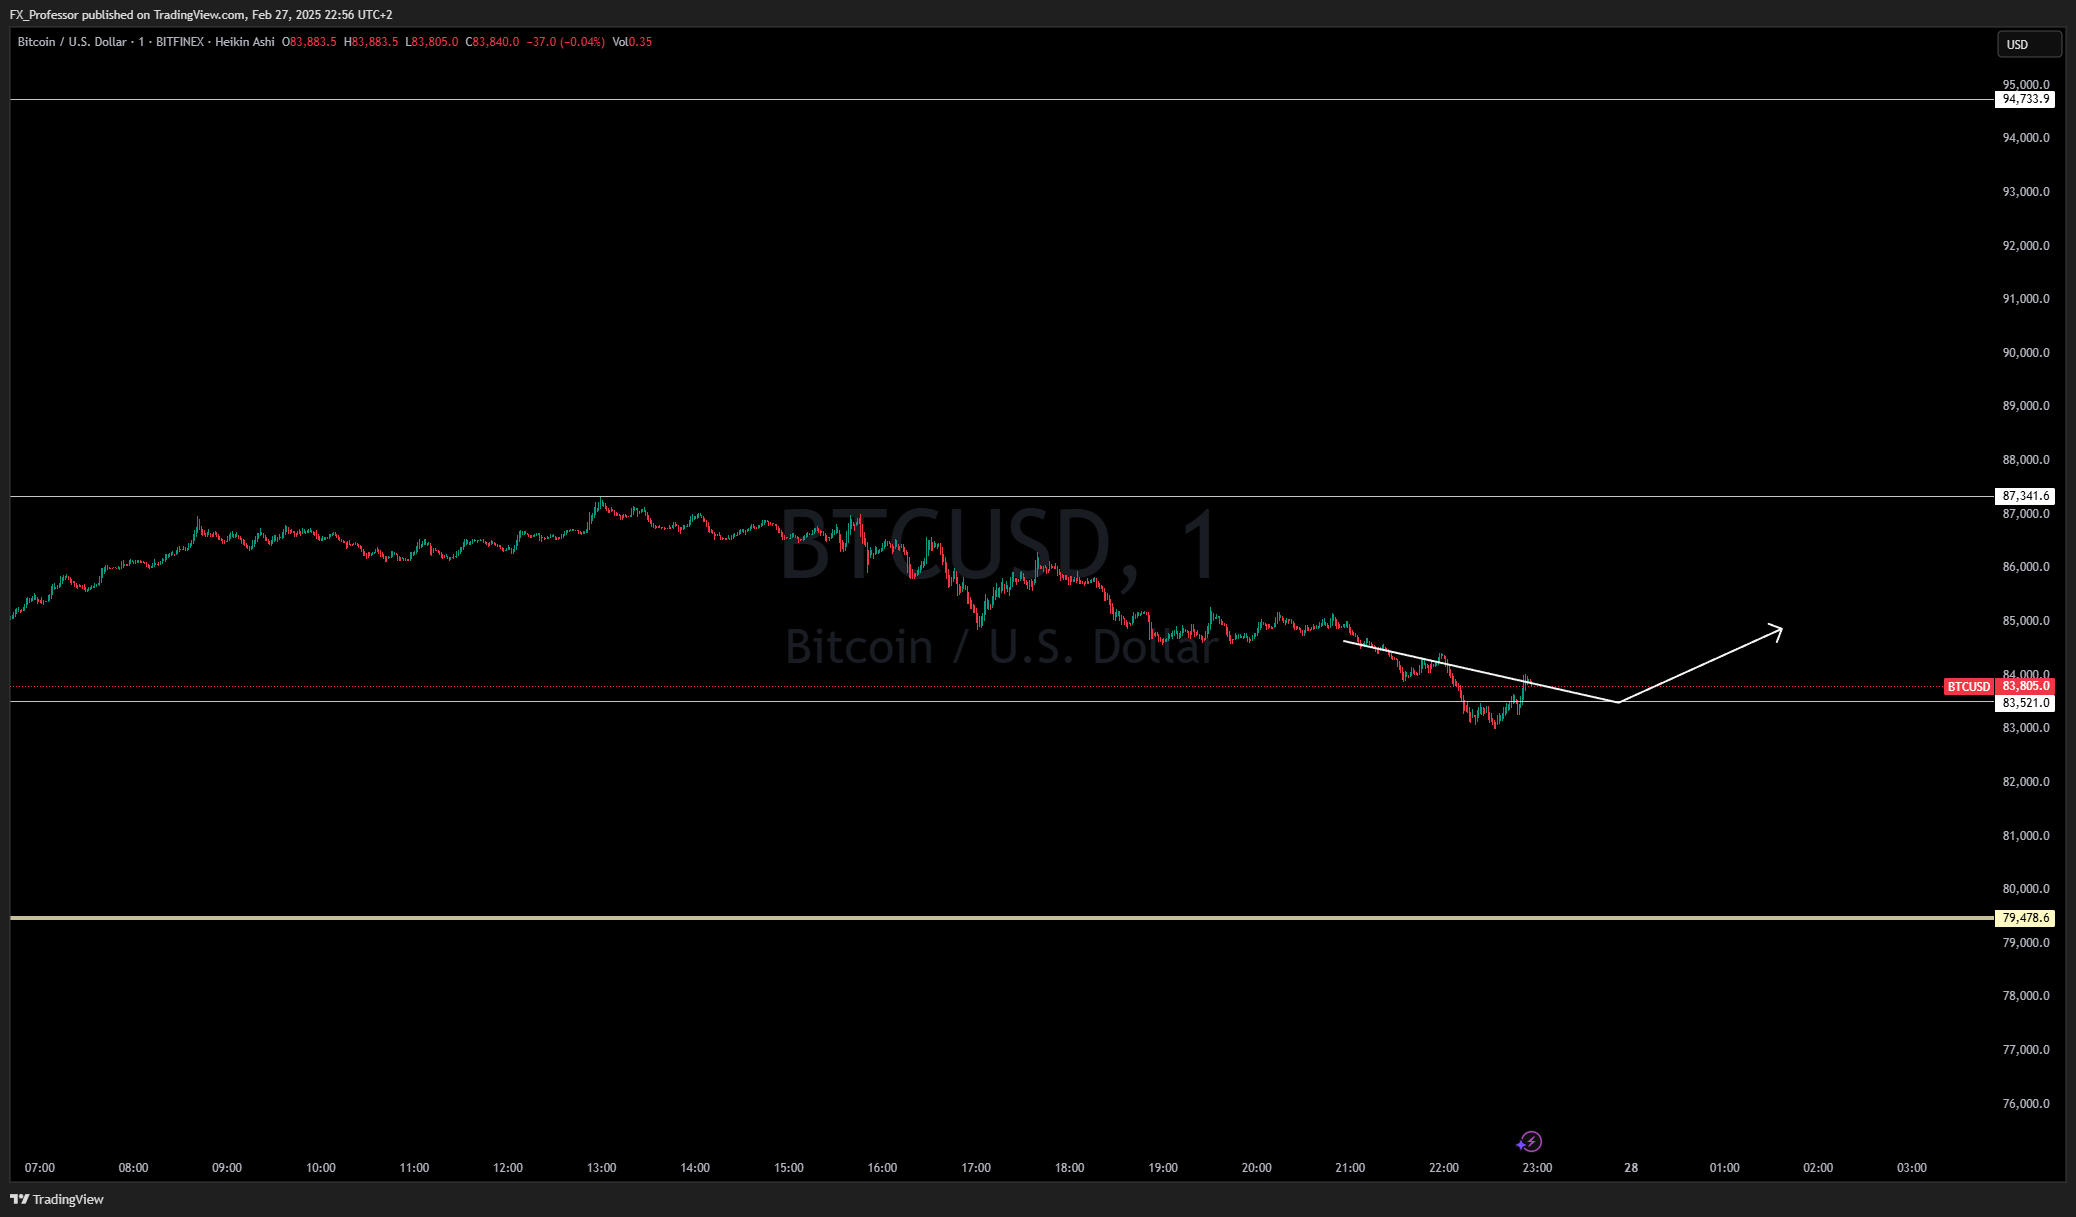Click the 85,000.0 price axis label

pos(2025,620)
